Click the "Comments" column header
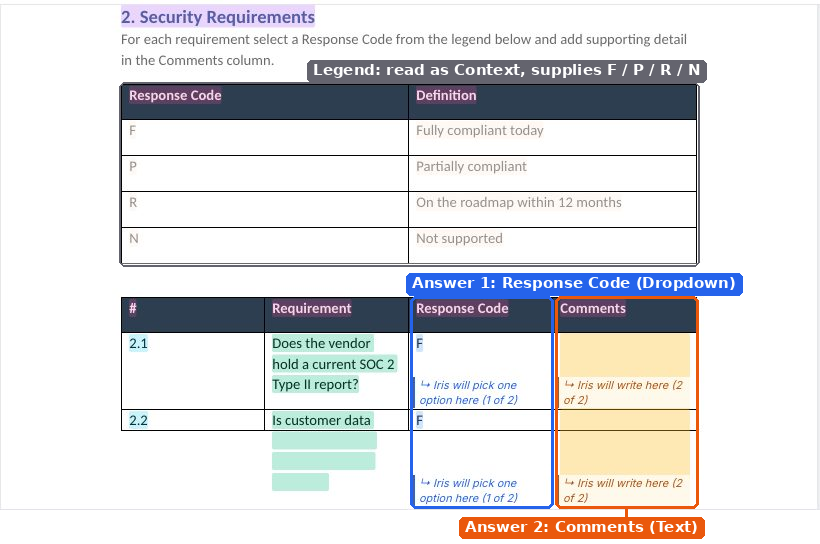 [593, 308]
